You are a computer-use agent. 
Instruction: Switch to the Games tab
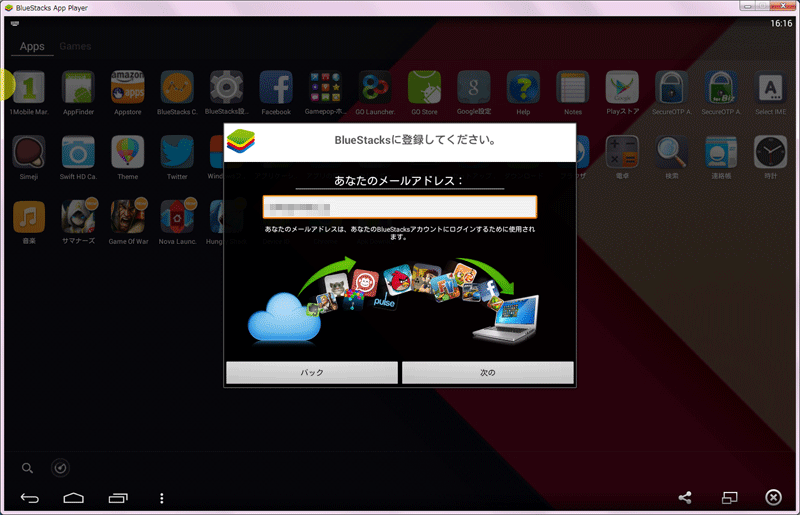[75, 46]
